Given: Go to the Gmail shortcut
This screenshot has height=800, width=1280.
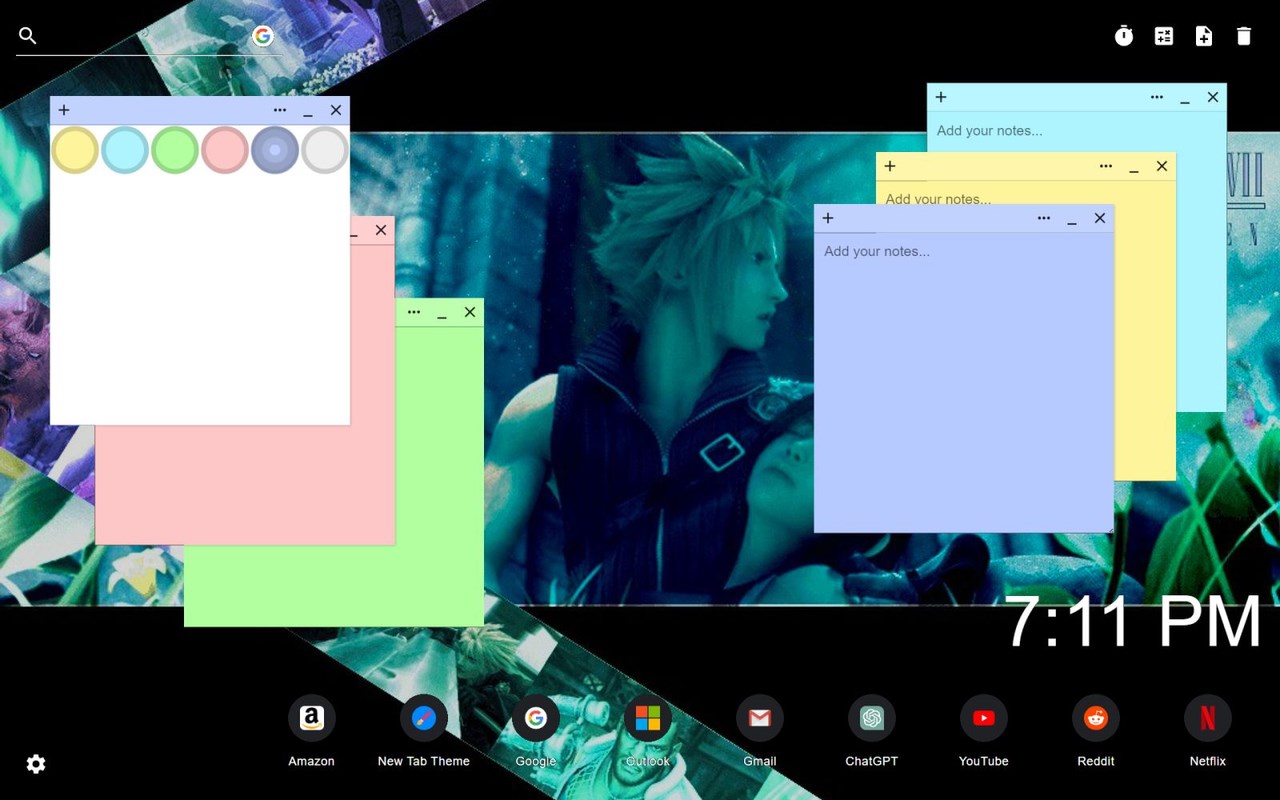Looking at the screenshot, I should tap(760, 718).
